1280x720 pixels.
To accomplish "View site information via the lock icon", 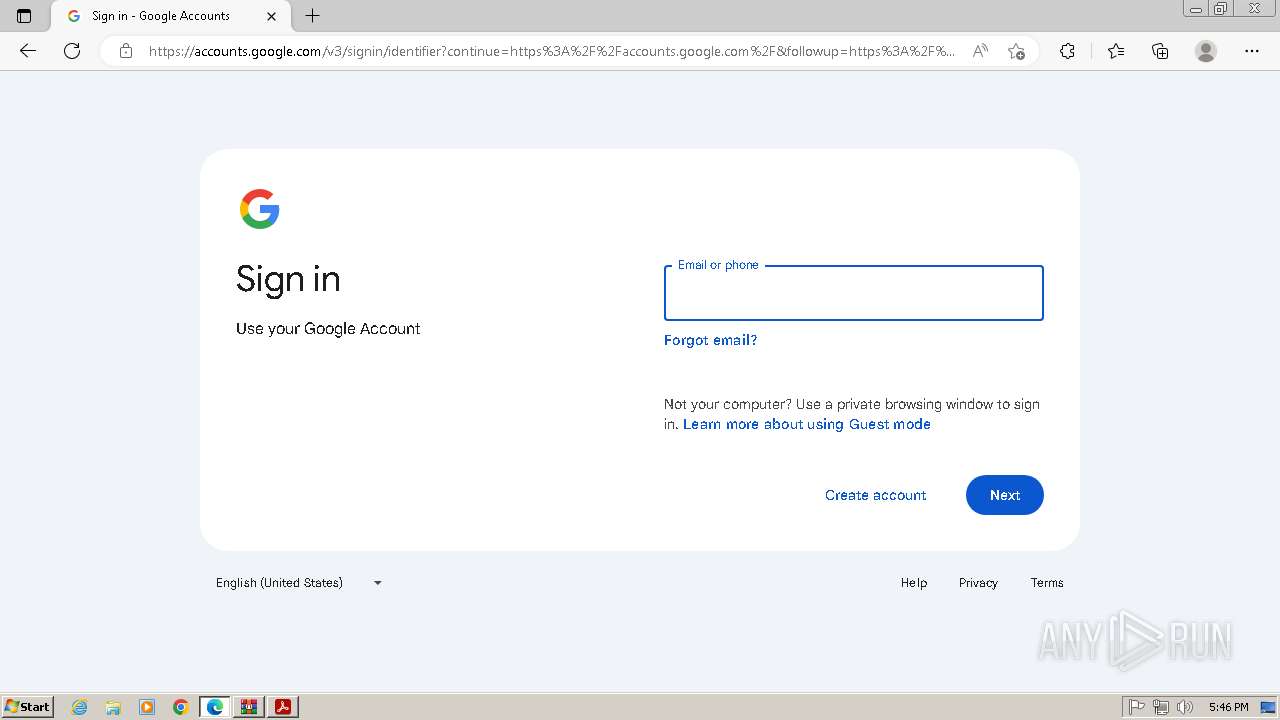I will (x=126, y=51).
